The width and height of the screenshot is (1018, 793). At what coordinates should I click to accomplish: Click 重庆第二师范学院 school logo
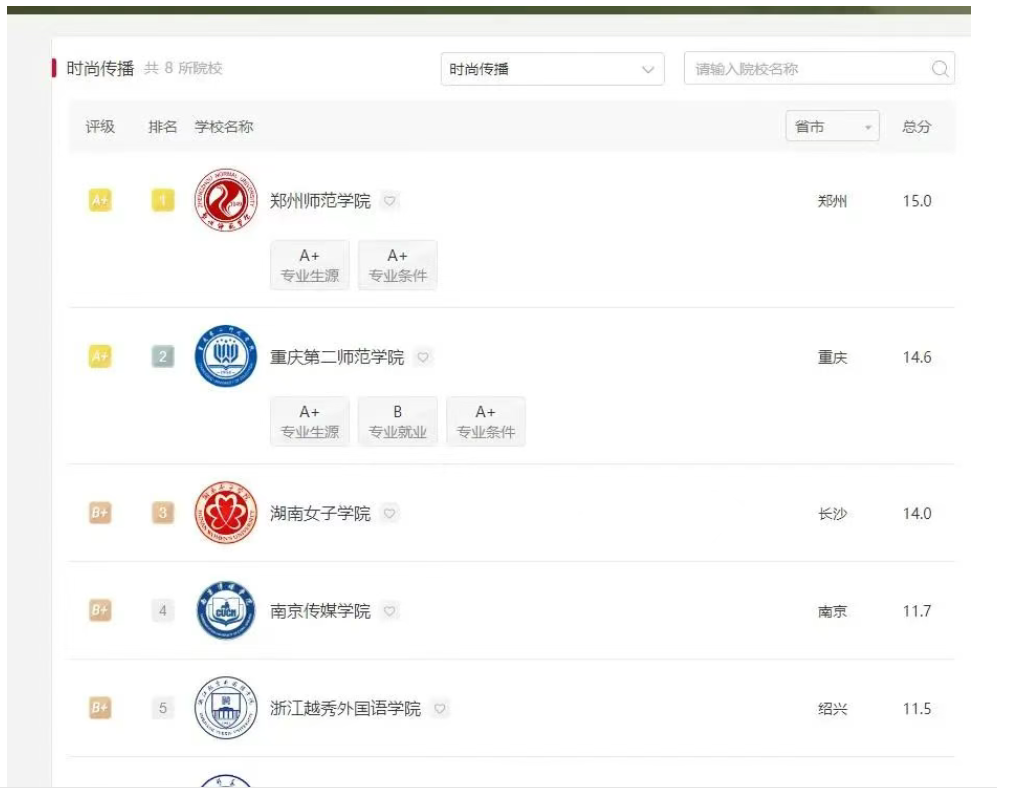pos(226,356)
